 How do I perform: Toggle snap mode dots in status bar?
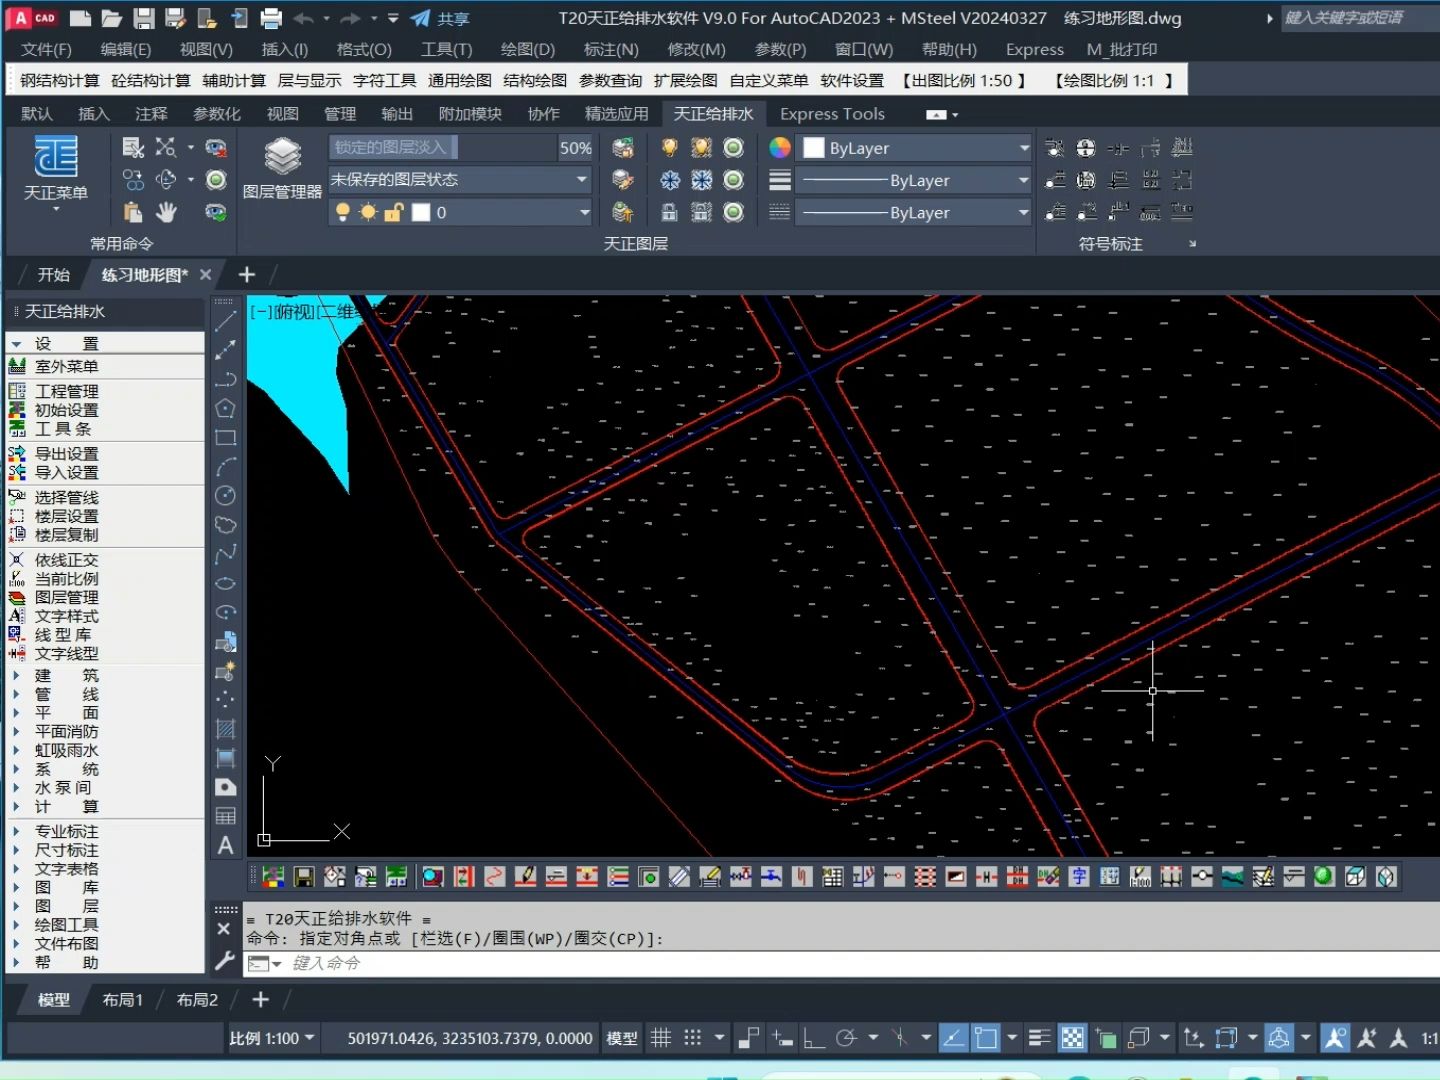click(x=692, y=1038)
